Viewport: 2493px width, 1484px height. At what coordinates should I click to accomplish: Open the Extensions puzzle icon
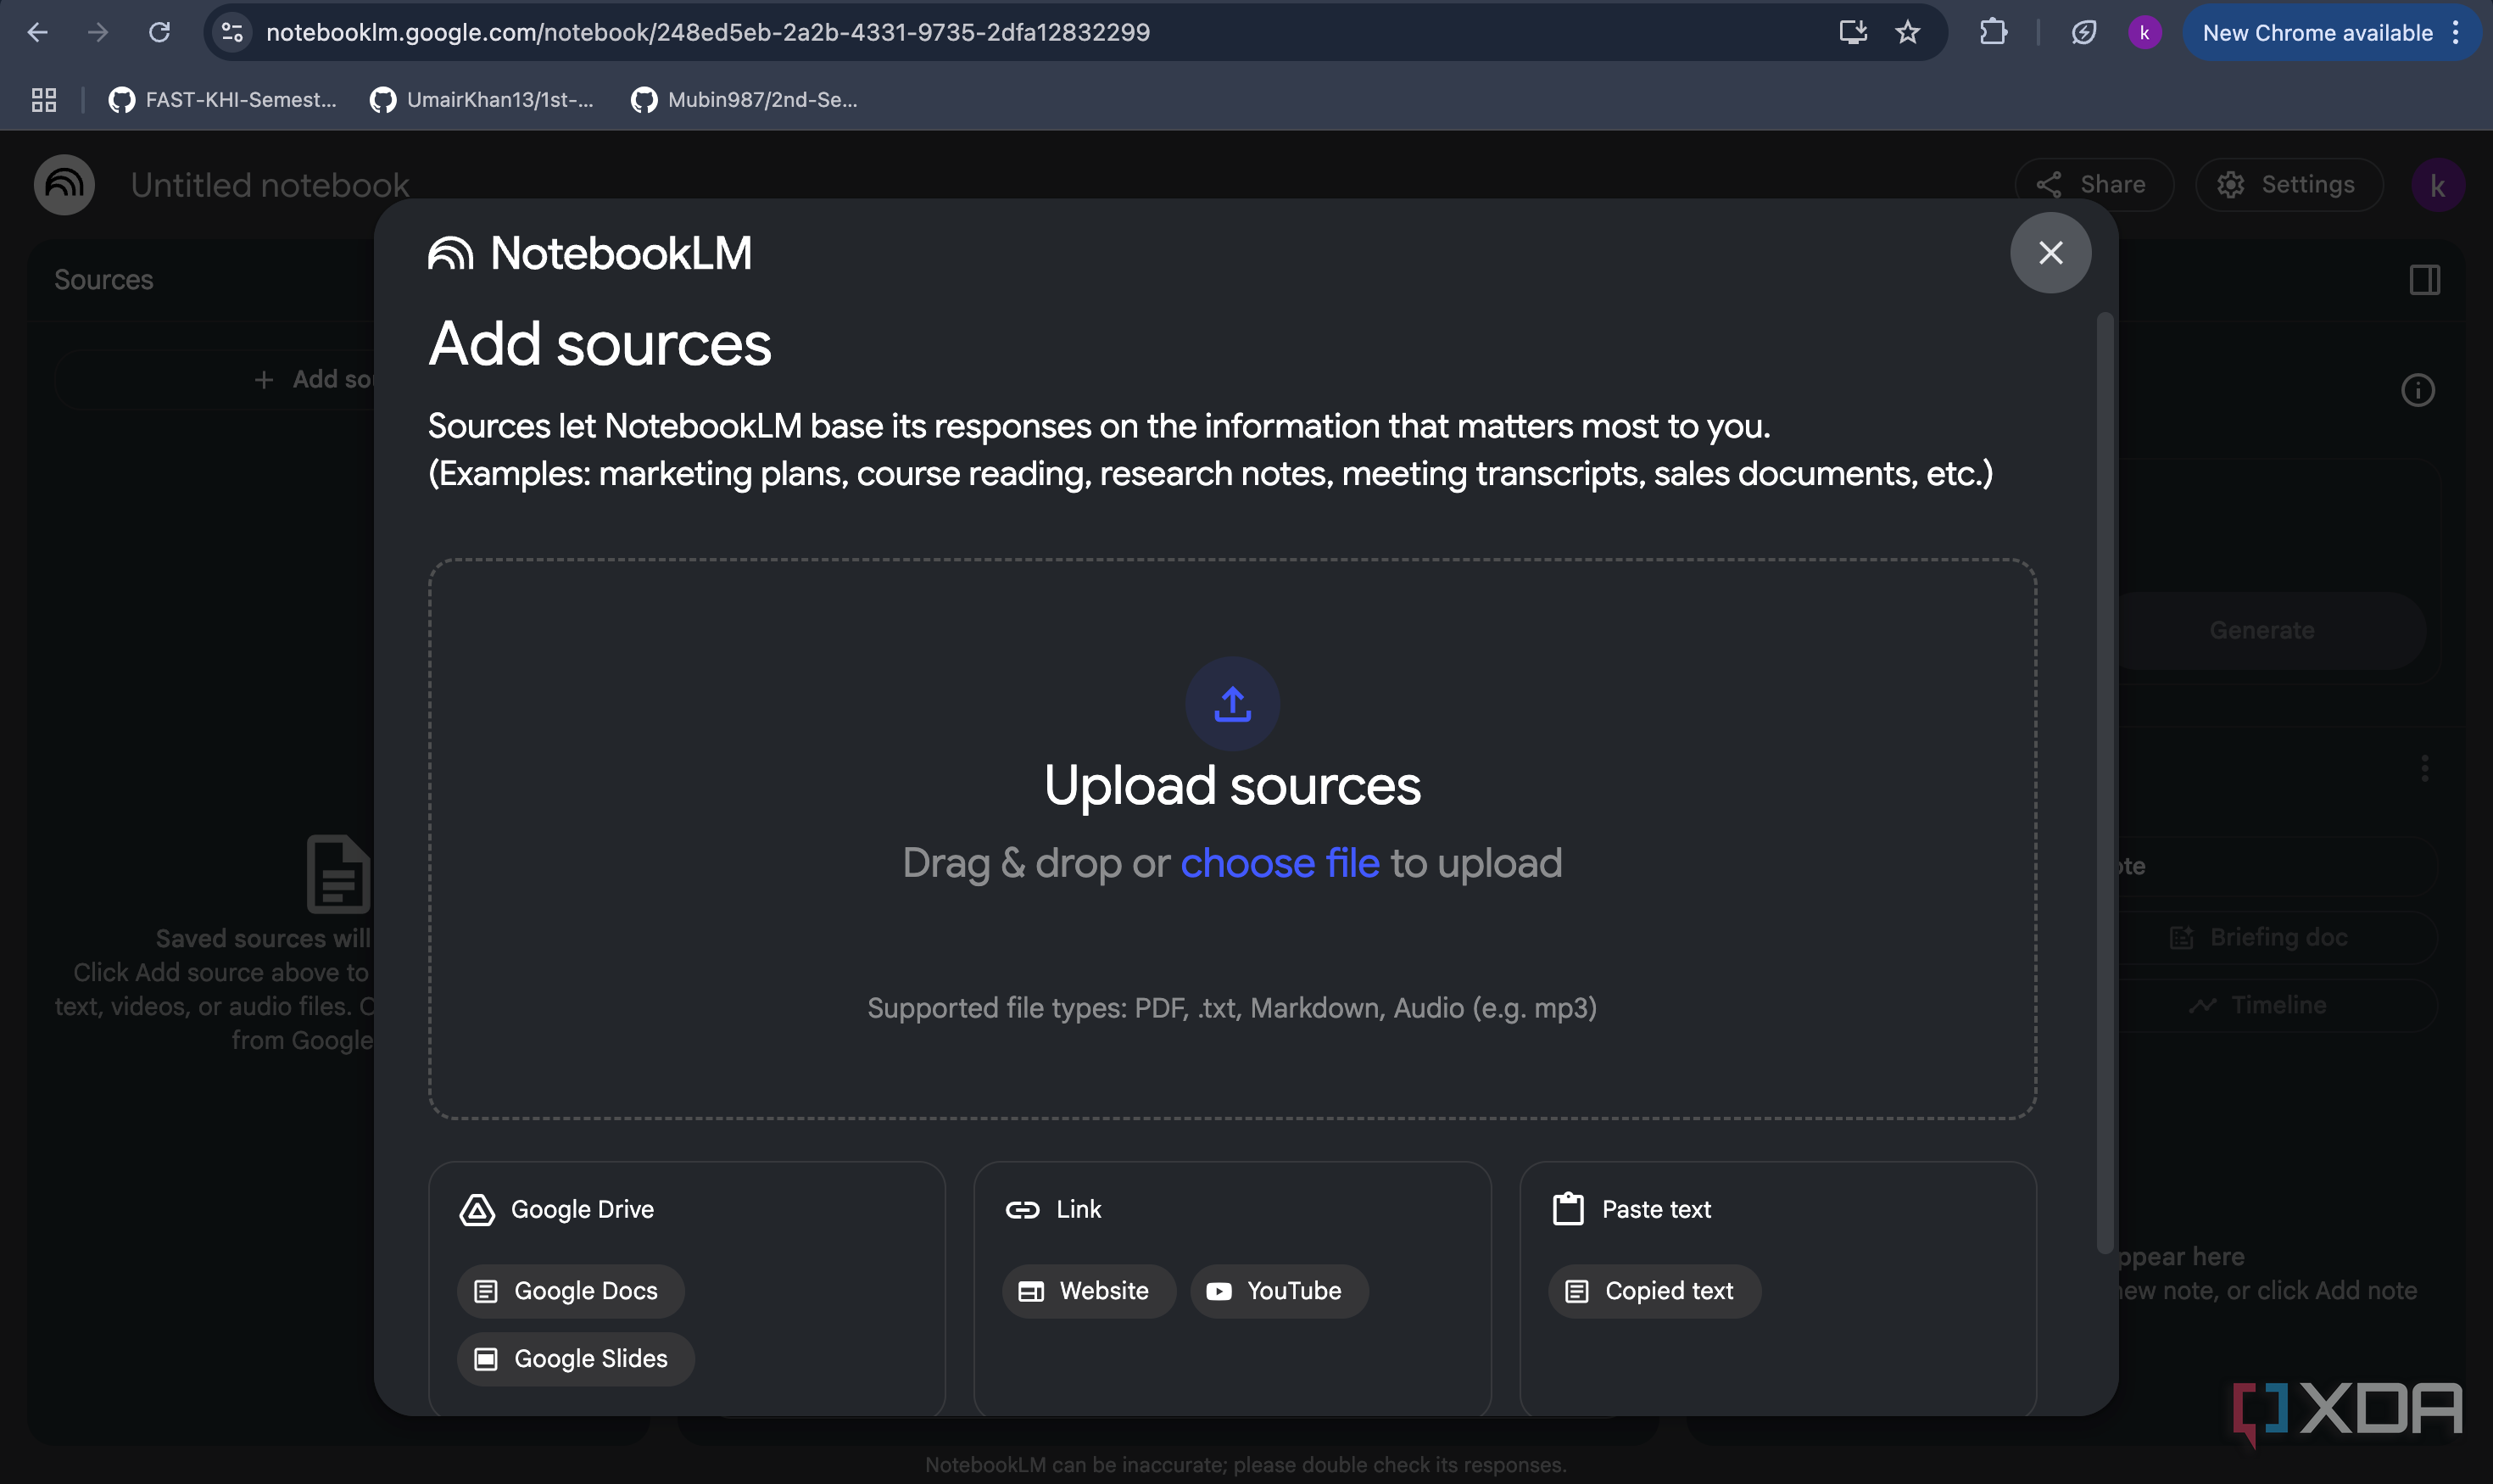[1993, 32]
